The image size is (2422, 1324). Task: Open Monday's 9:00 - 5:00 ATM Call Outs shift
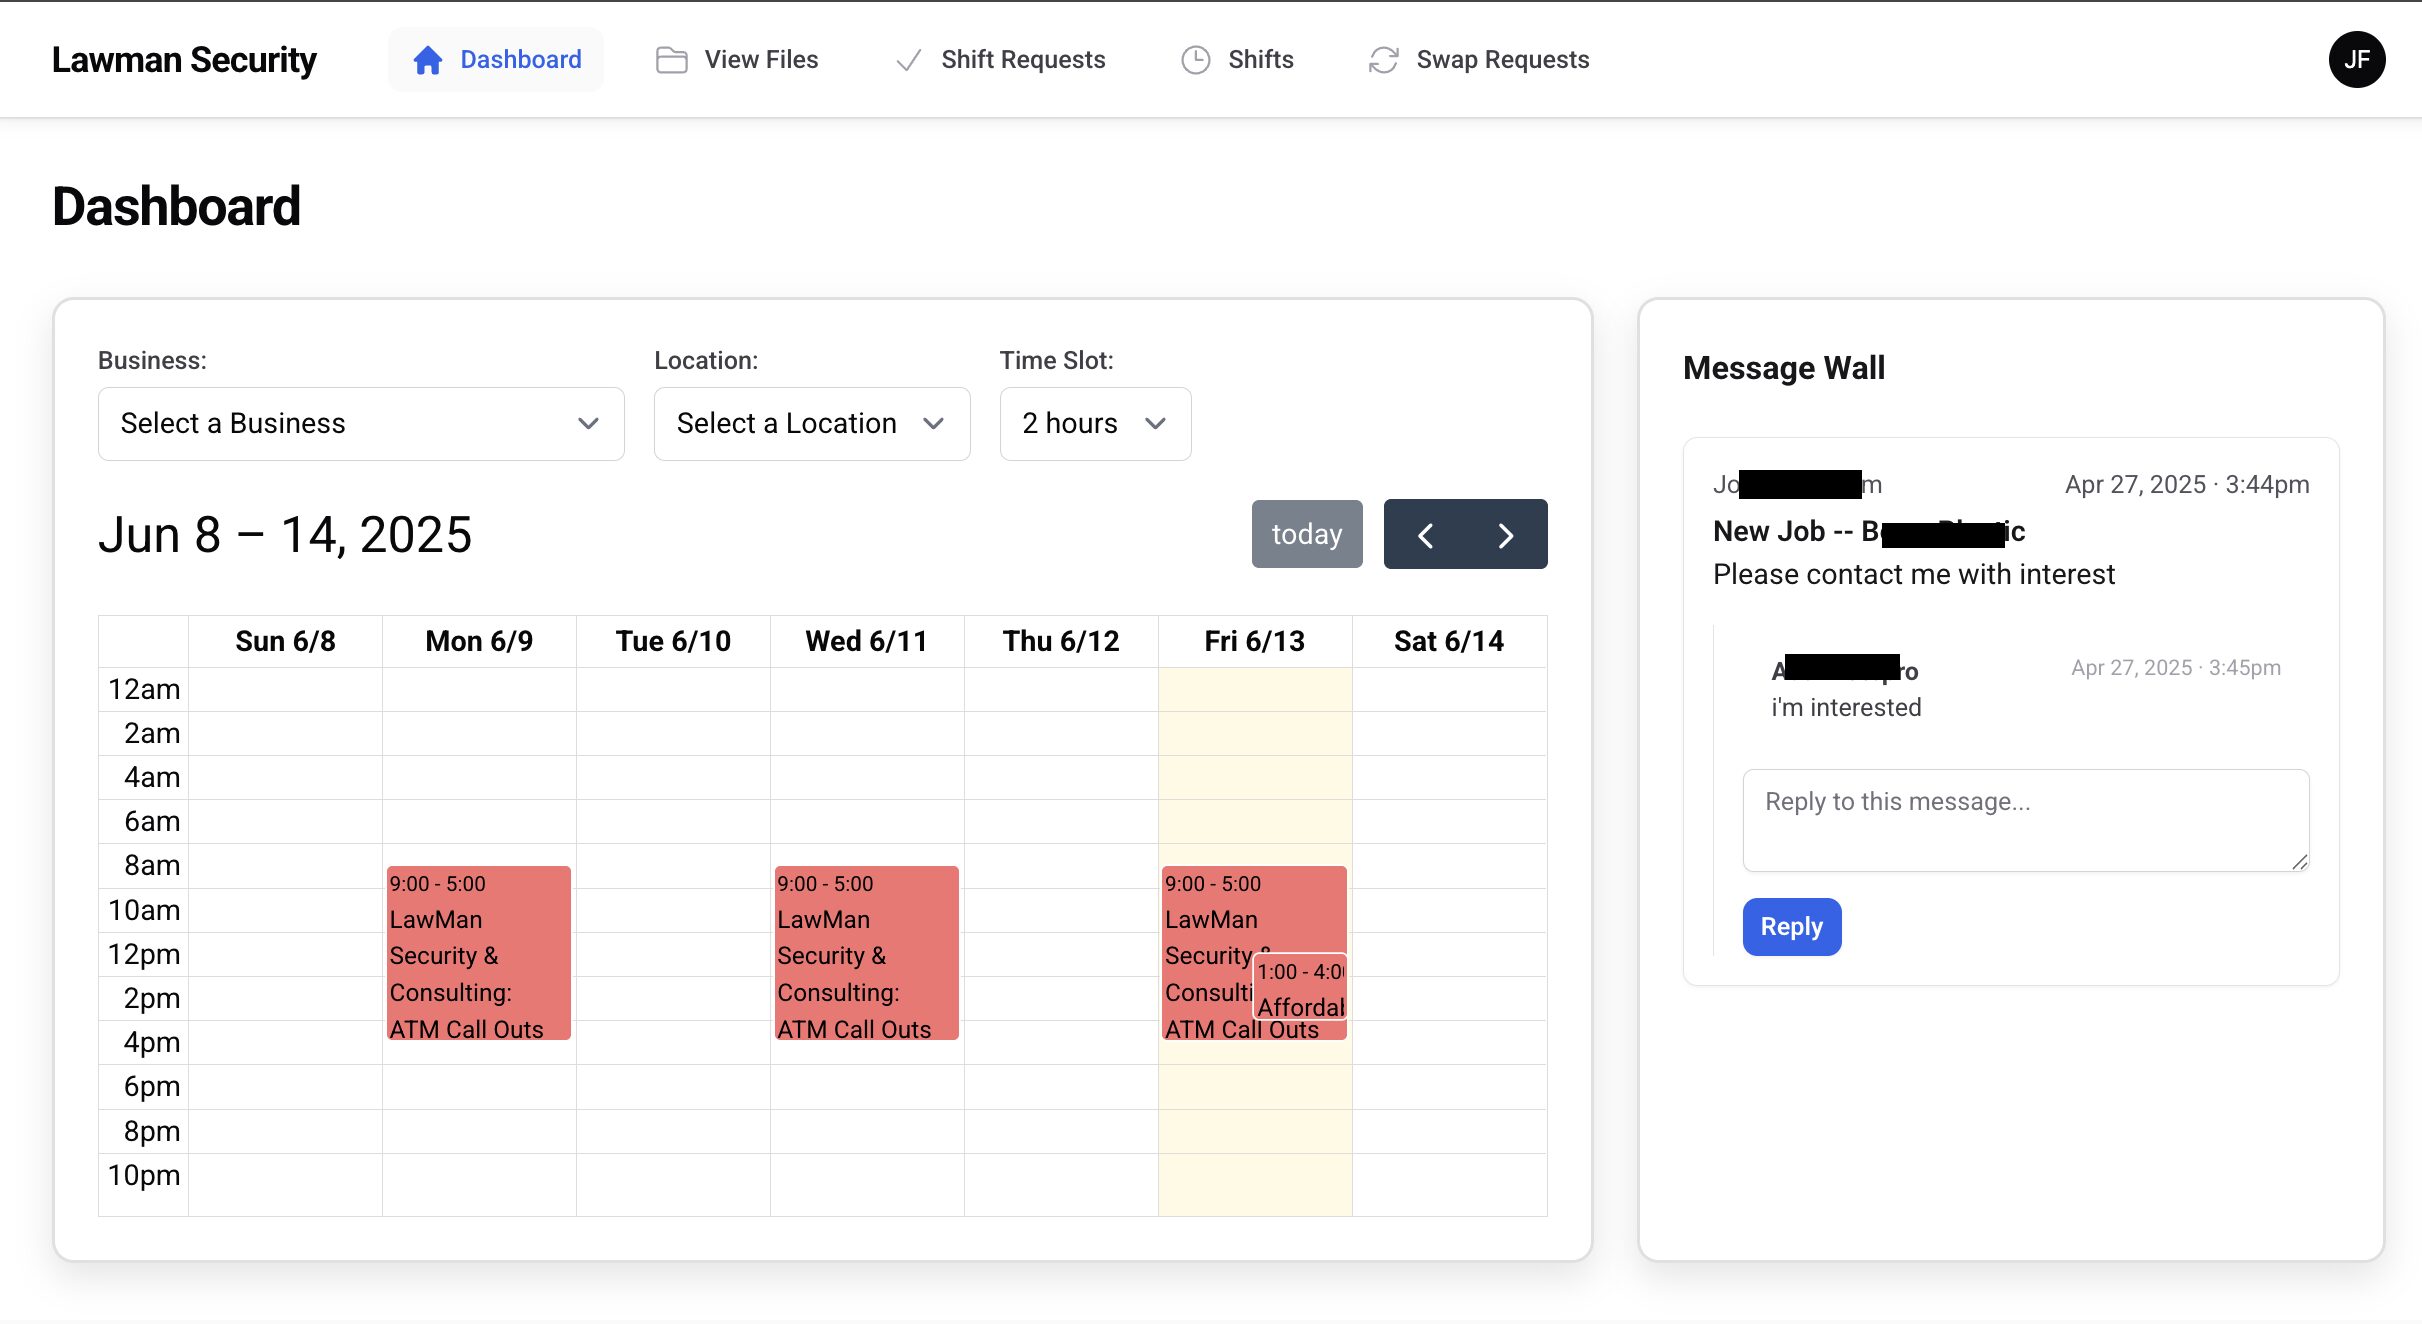[x=478, y=953]
